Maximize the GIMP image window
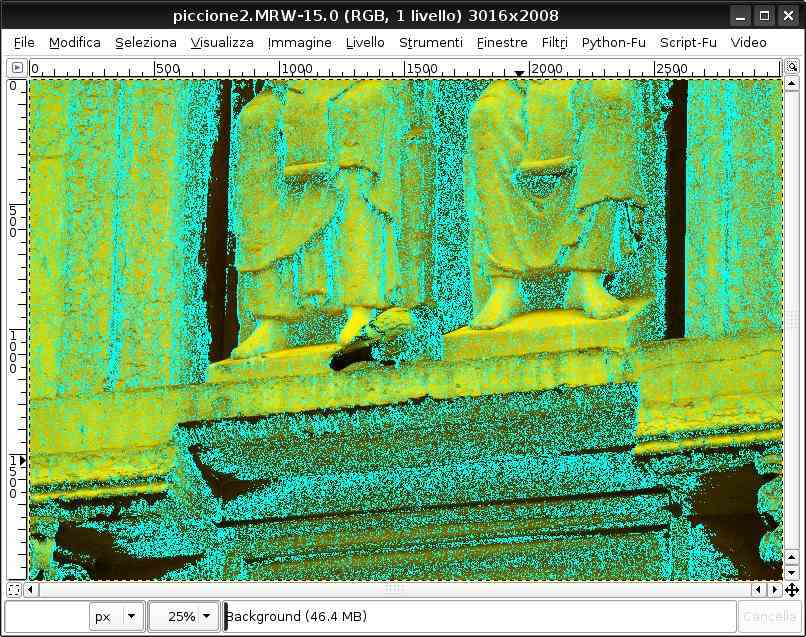This screenshot has height=637, width=806. 764,15
